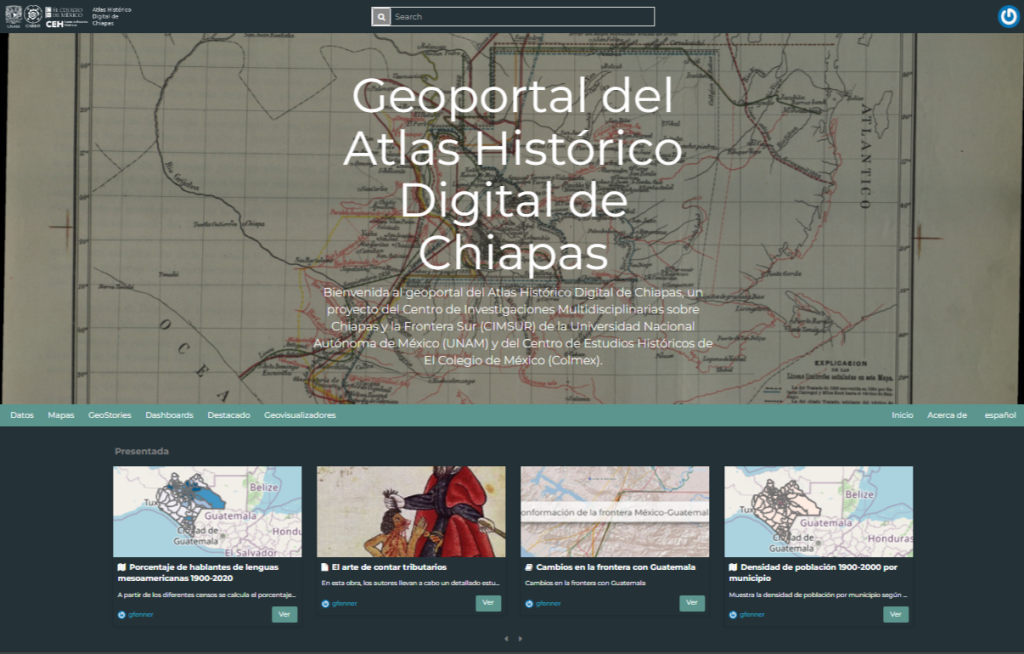
Task: Open the Mapas menu item
Action: pyautogui.click(x=61, y=416)
